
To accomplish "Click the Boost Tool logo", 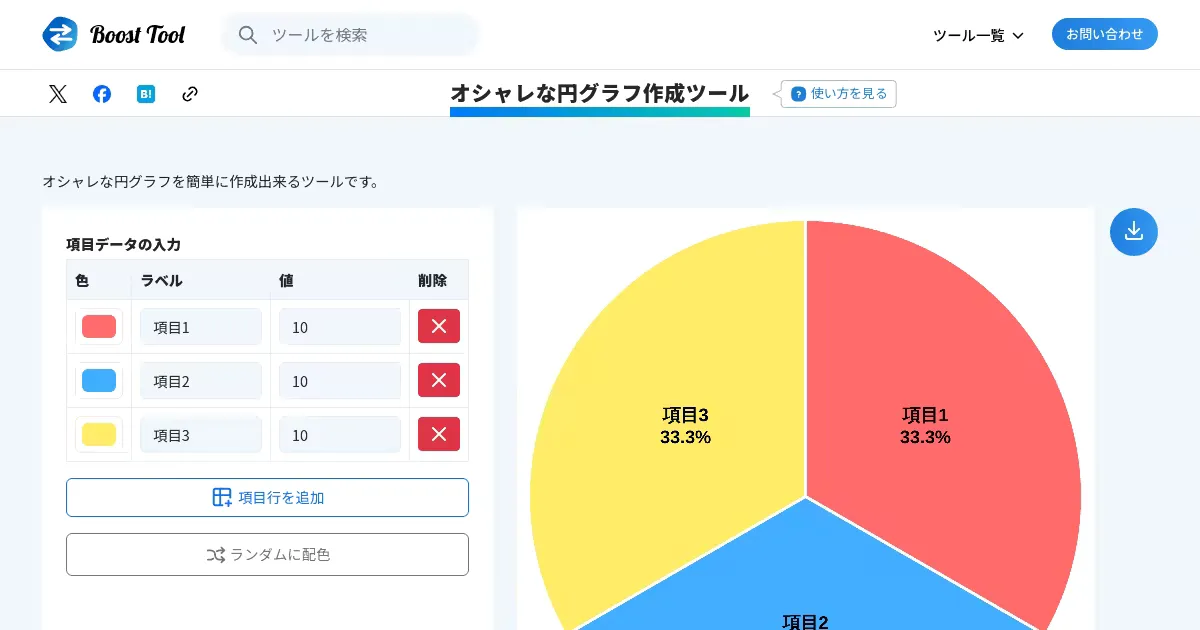I will 114,34.
